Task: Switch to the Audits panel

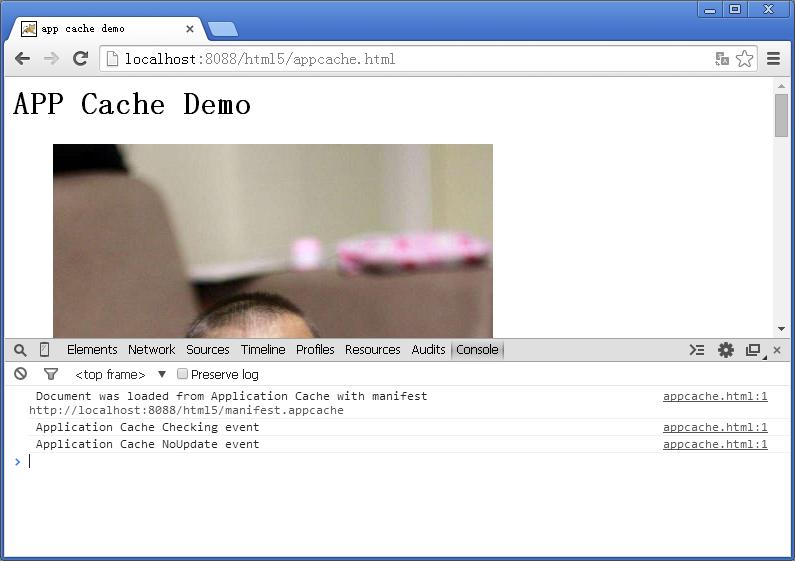Action: tap(428, 349)
